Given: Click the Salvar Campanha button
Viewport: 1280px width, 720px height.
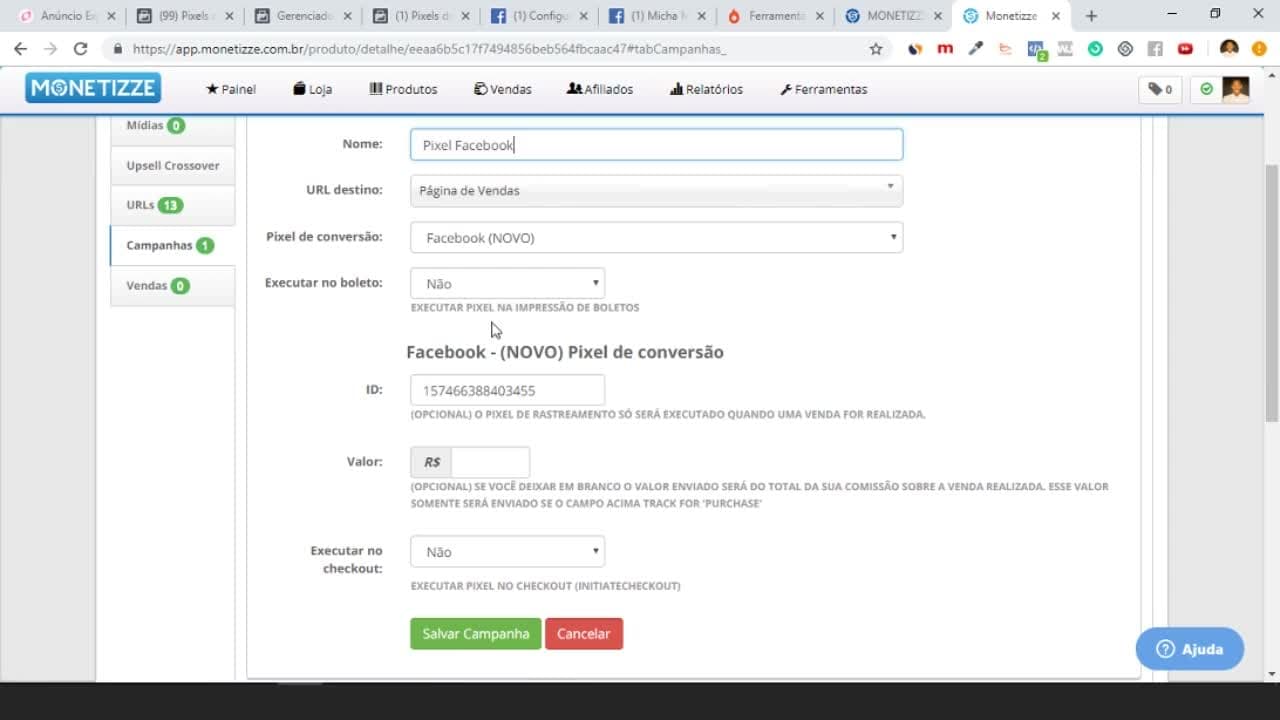Looking at the screenshot, I should [x=475, y=633].
